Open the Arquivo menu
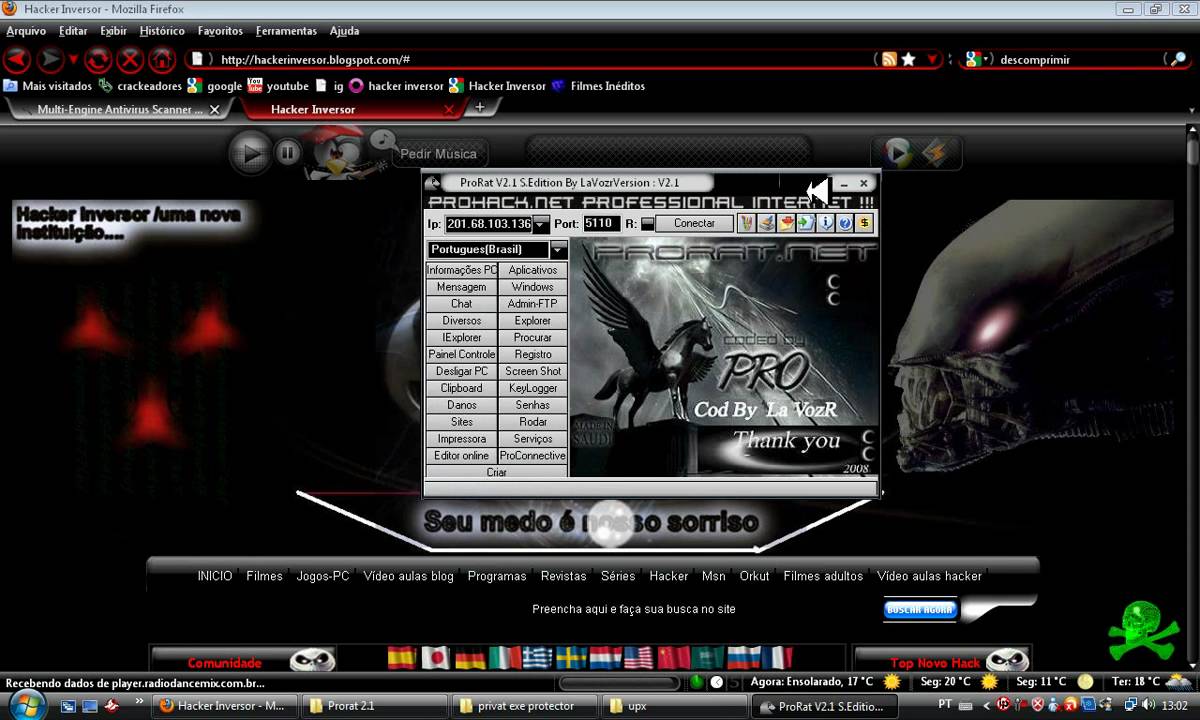Viewport: 1200px width, 720px height. point(26,31)
